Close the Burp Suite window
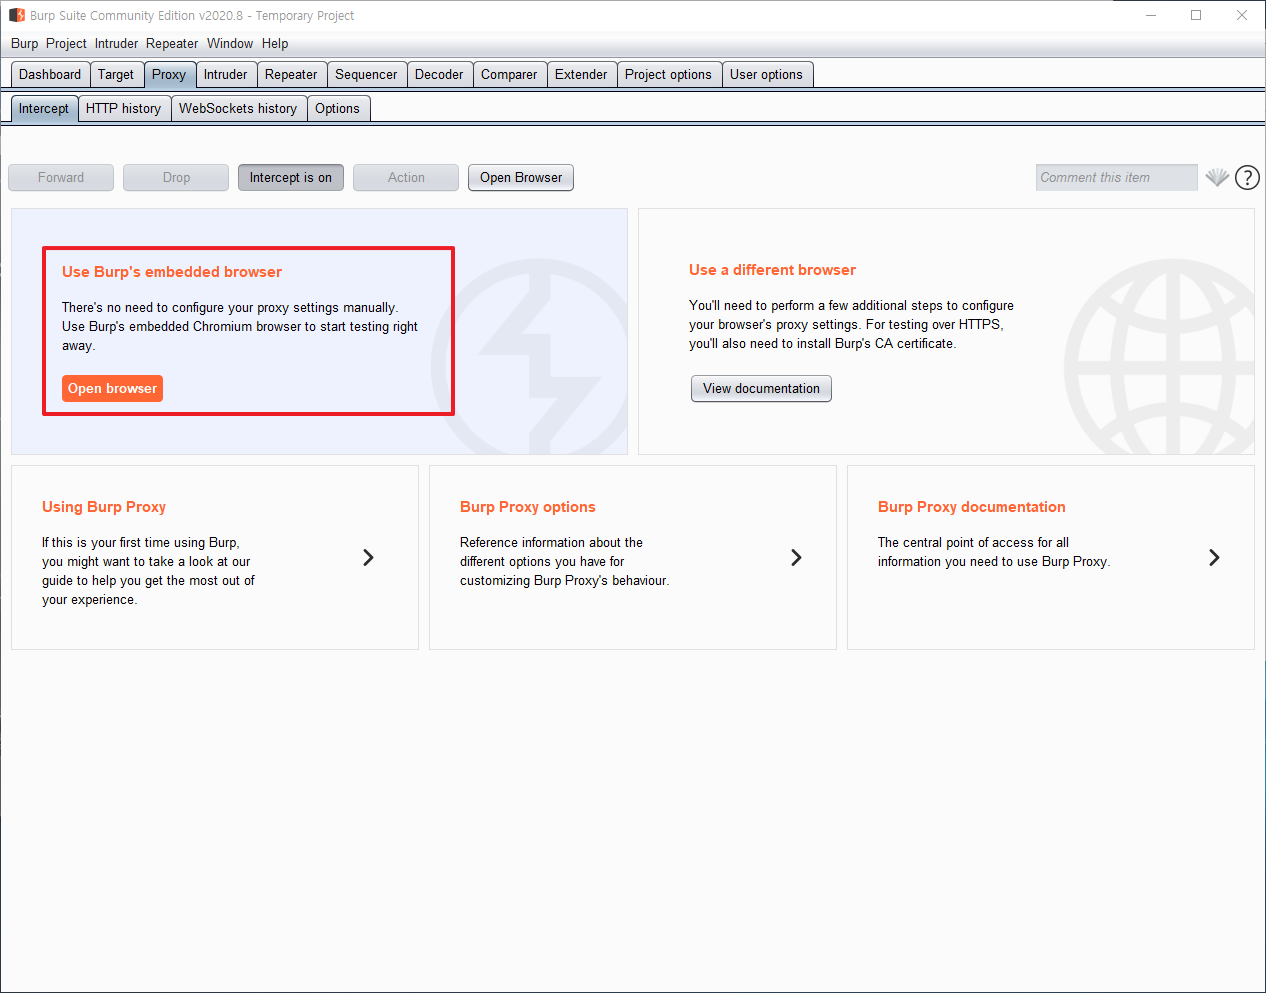This screenshot has height=993, width=1266. tap(1242, 15)
